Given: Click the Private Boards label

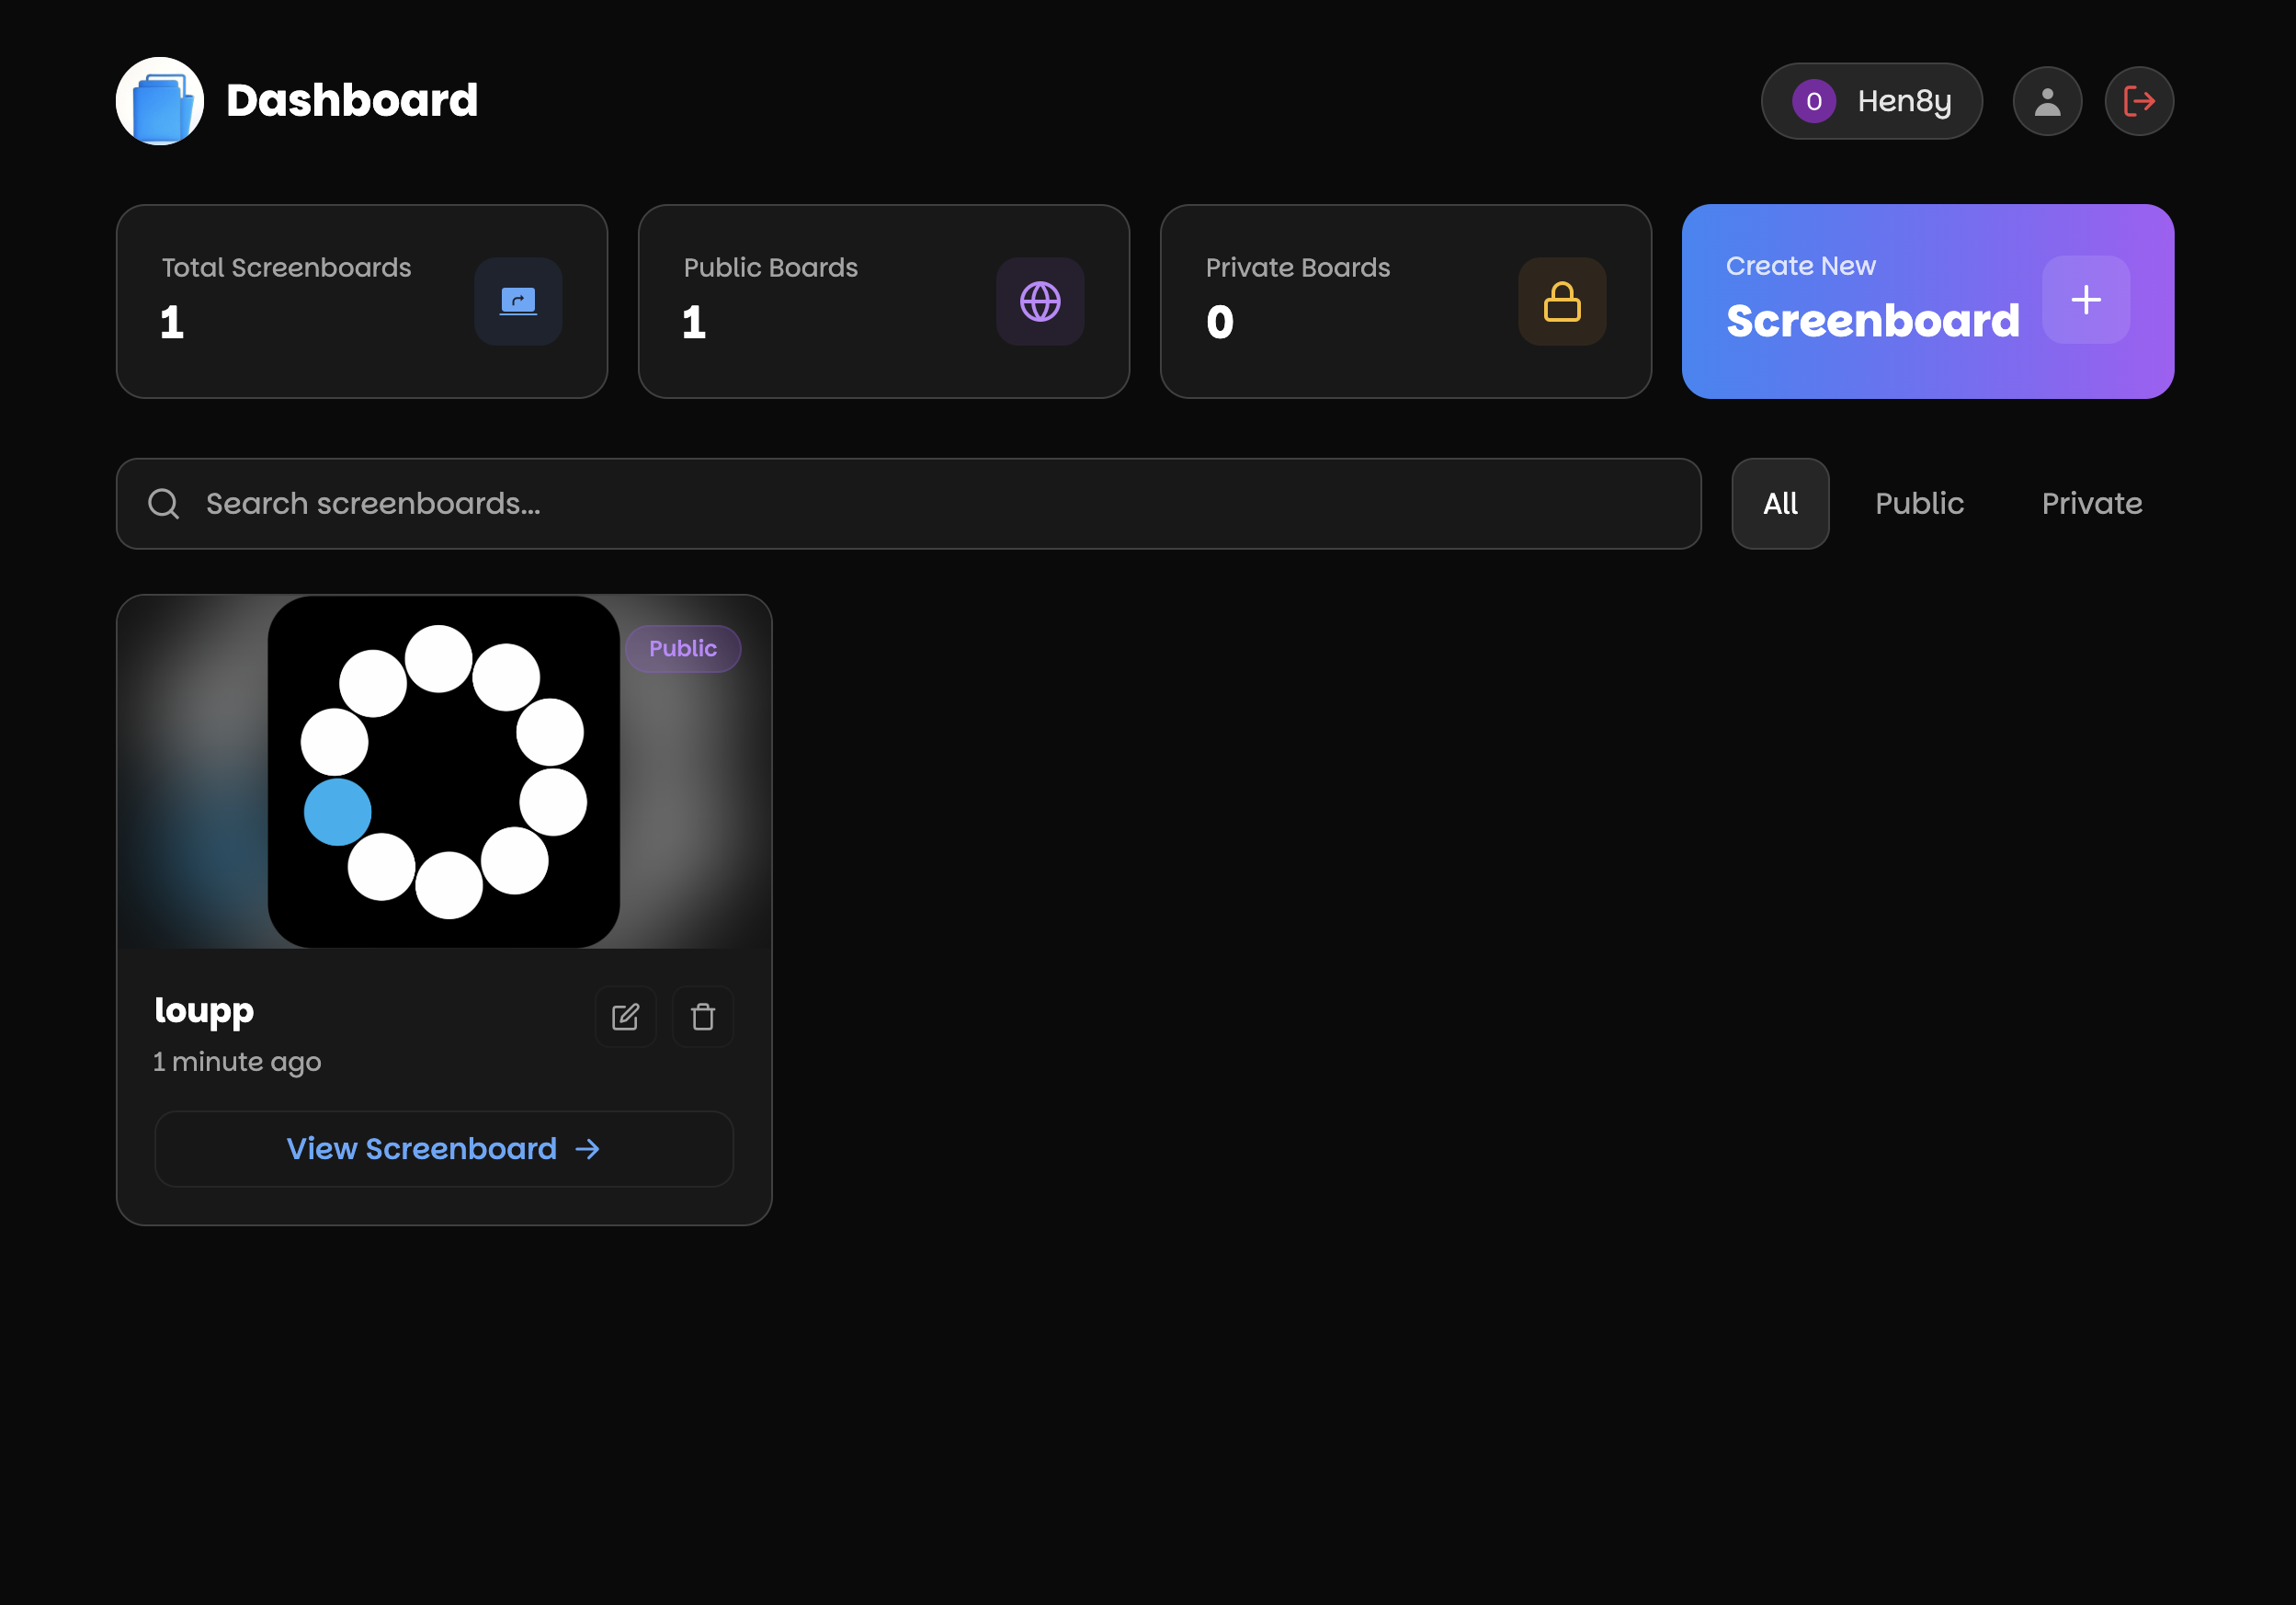Looking at the screenshot, I should tap(1297, 267).
